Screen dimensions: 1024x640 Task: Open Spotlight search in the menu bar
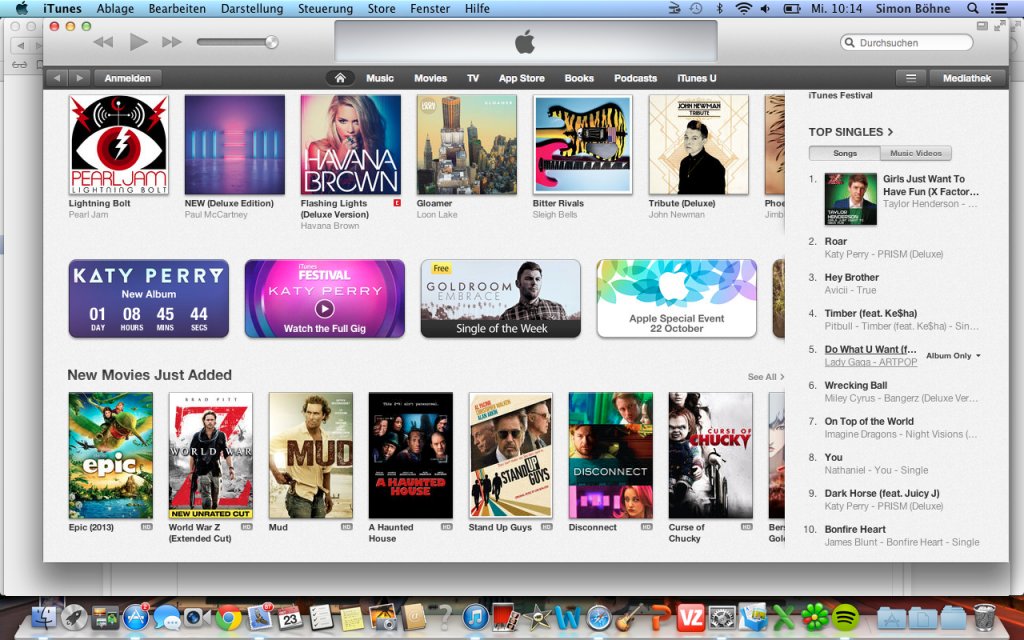pos(972,8)
